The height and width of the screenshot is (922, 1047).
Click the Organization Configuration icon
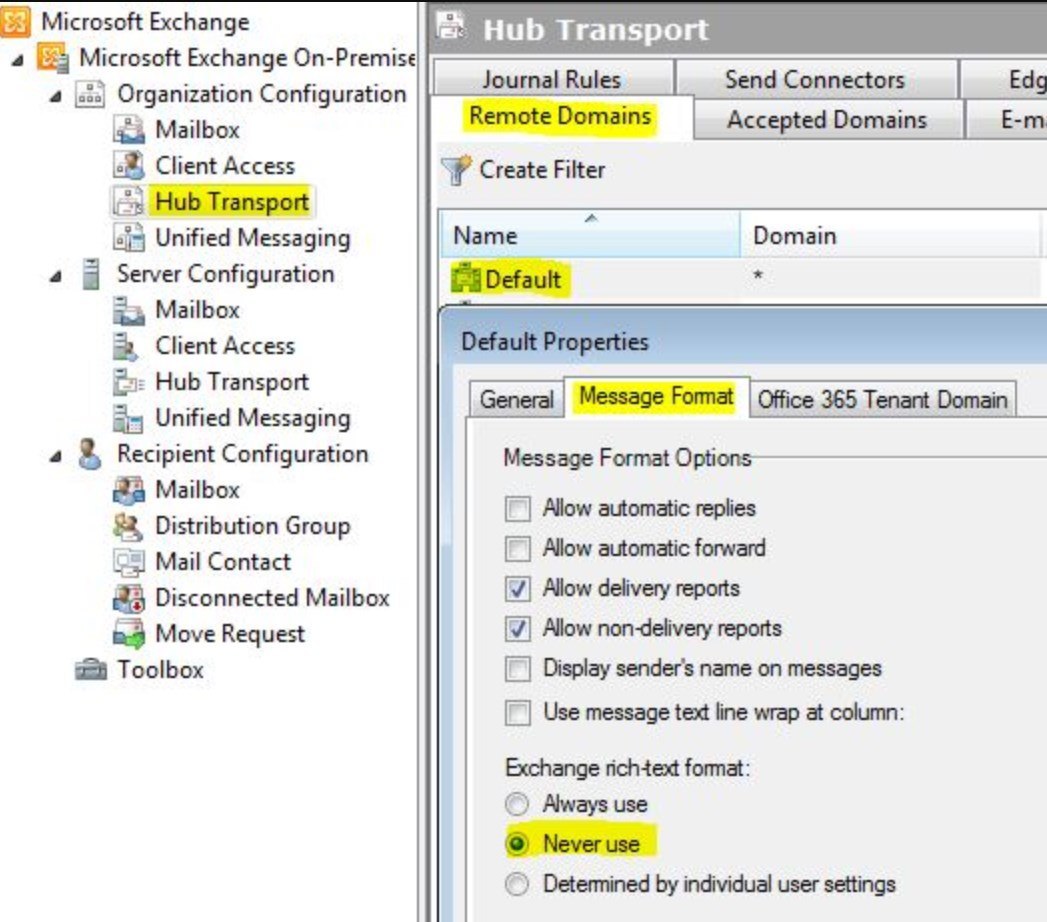[x=89, y=94]
